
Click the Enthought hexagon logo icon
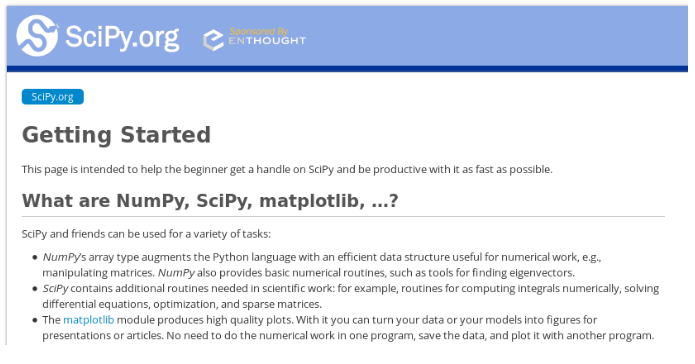(213, 40)
